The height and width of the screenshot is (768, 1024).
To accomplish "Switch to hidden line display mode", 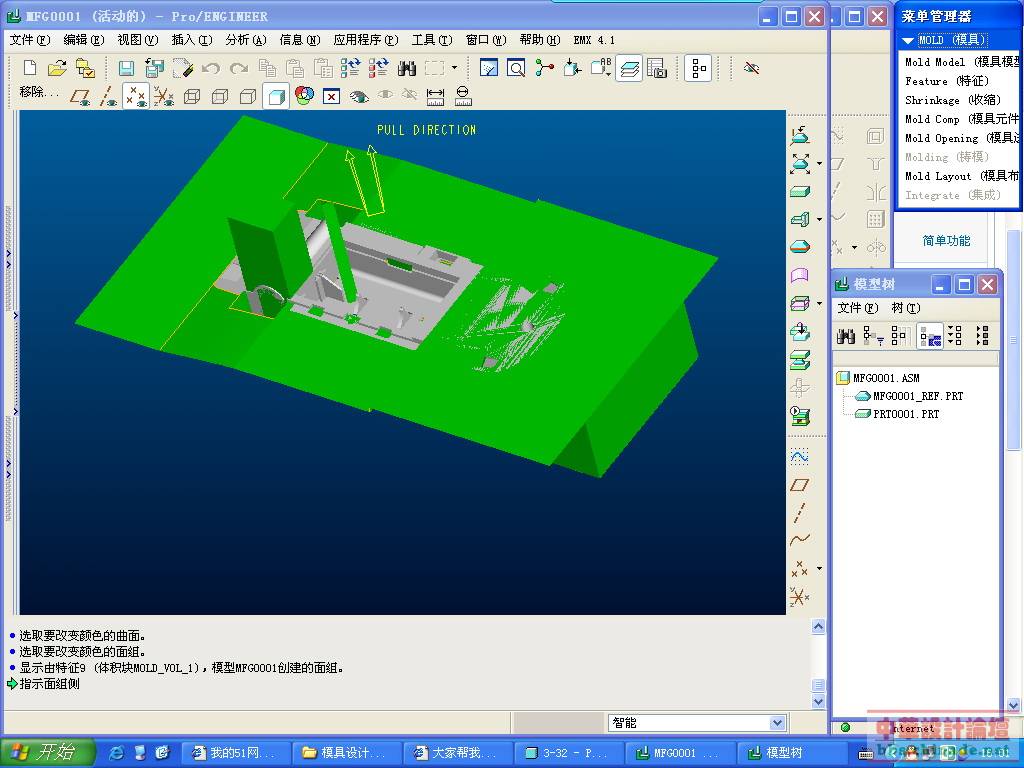I will pyautogui.click(x=220, y=97).
